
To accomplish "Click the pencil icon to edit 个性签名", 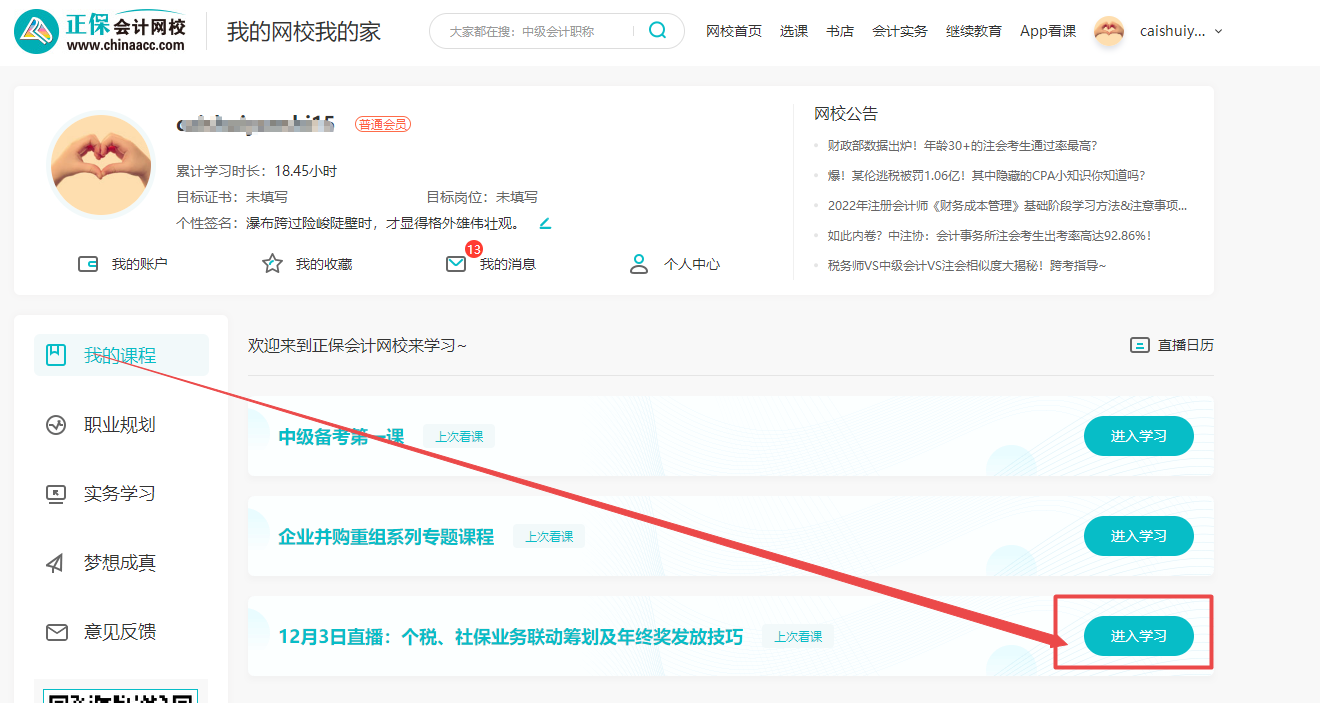I will pyautogui.click(x=545, y=222).
